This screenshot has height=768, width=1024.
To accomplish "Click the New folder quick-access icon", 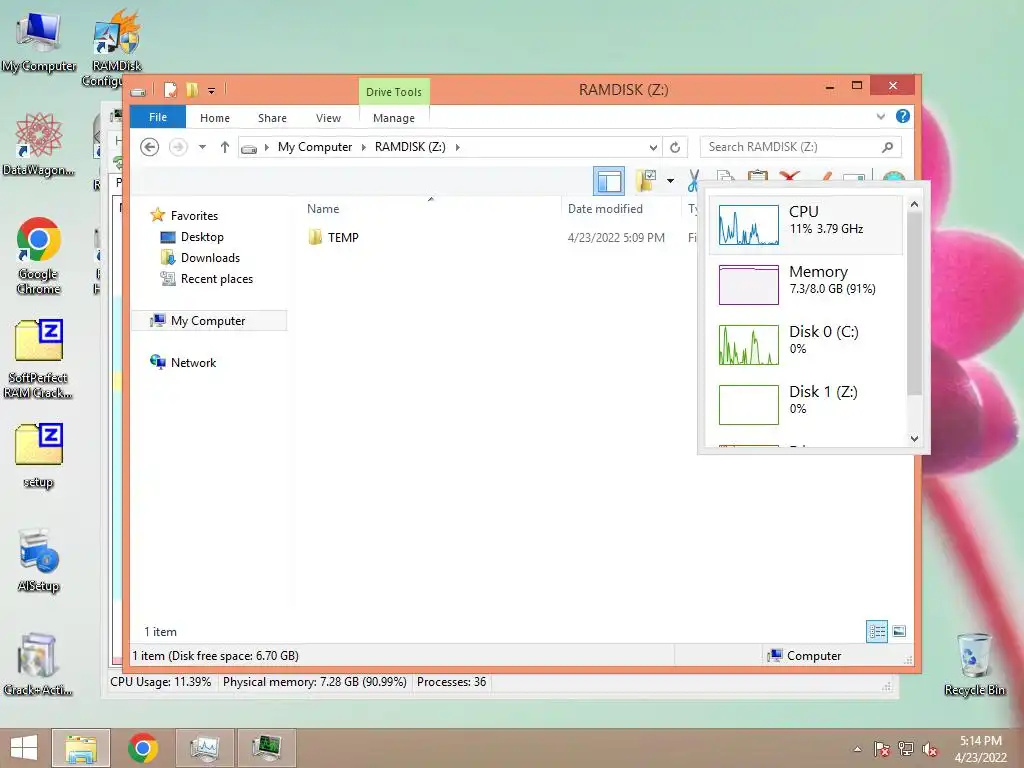I will 191,90.
